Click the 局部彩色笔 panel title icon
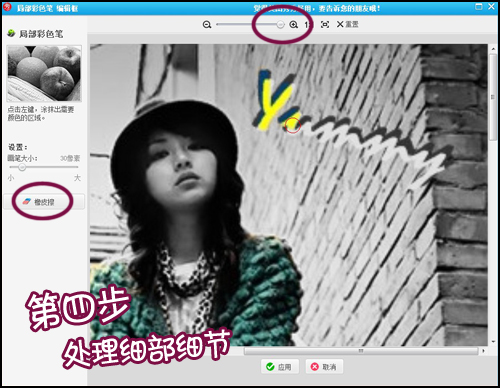 (x=11, y=33)
